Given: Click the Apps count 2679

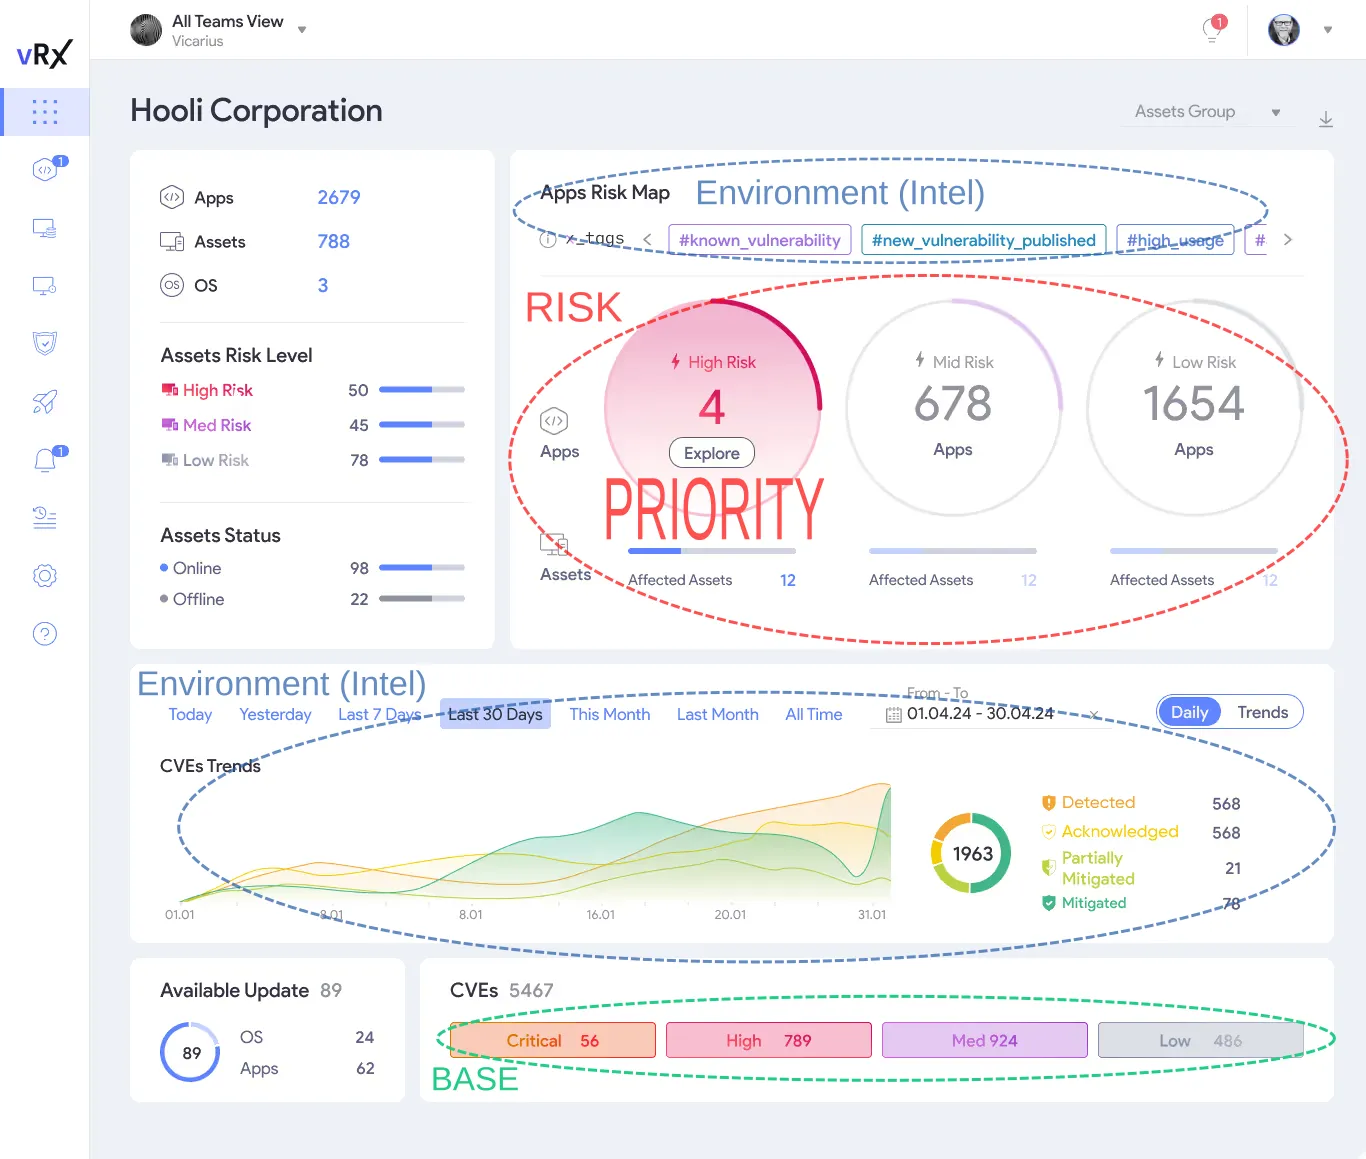Looking at the screenshot, I should tap(339, 197).
